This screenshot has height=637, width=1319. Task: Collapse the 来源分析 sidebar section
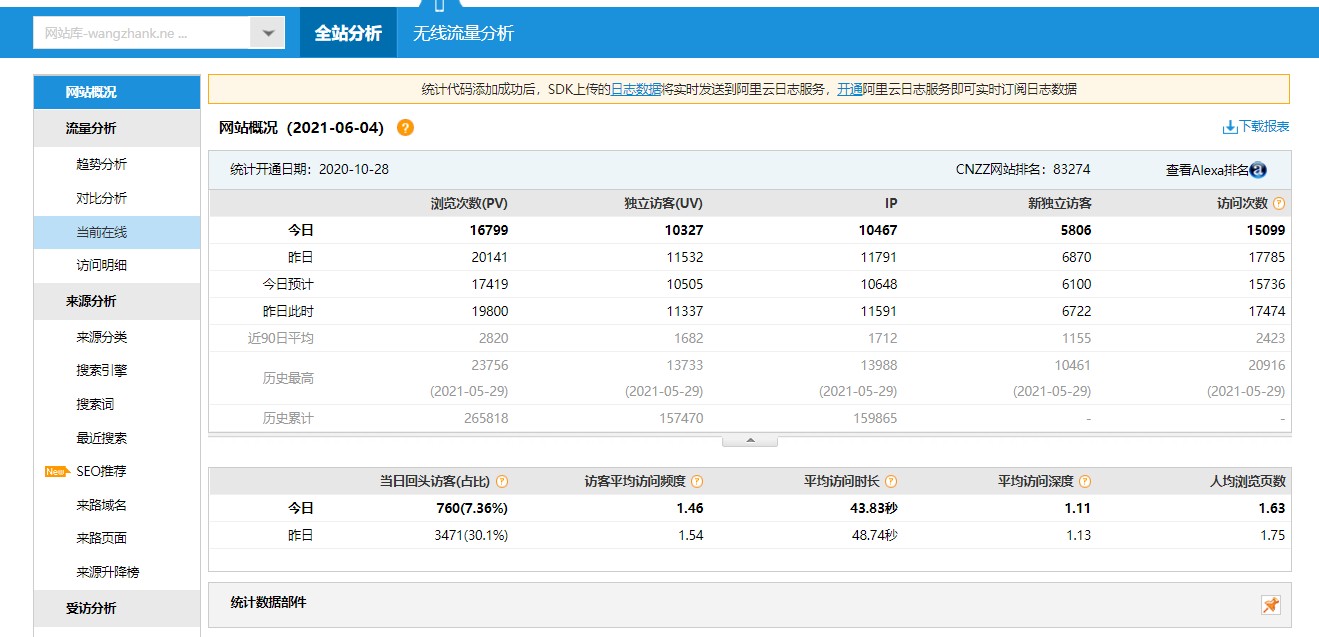(117, 301)
